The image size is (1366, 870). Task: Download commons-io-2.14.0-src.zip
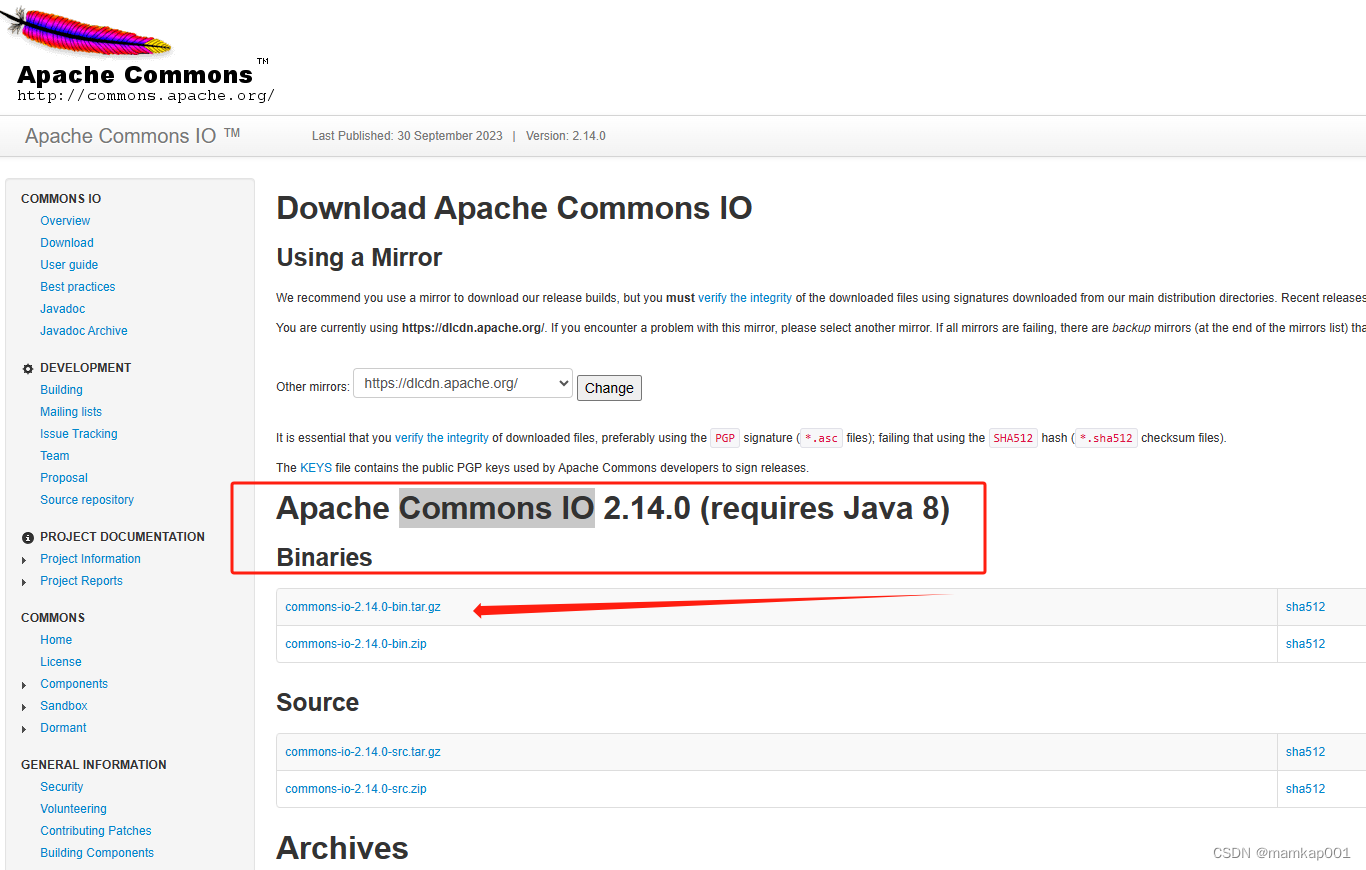click(x=356, y=789)
